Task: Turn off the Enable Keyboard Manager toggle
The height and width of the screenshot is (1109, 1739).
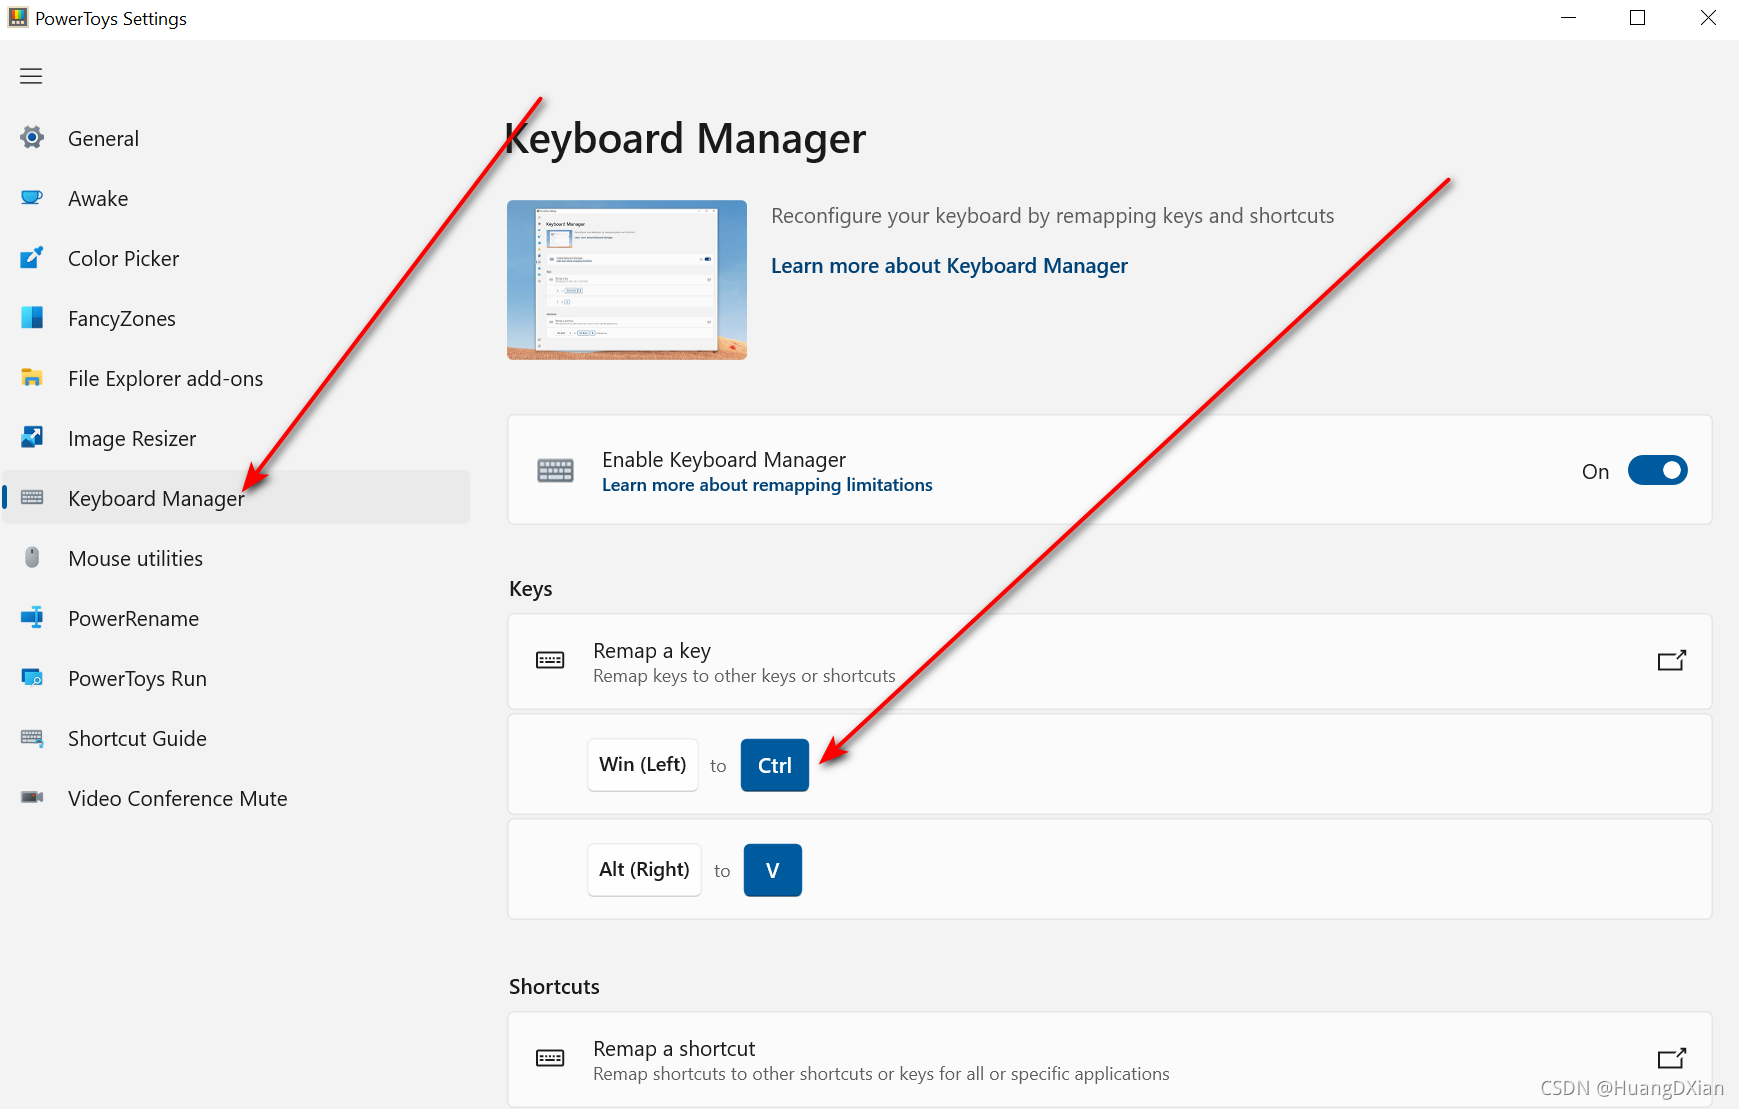Action: tap(1657, 470)
